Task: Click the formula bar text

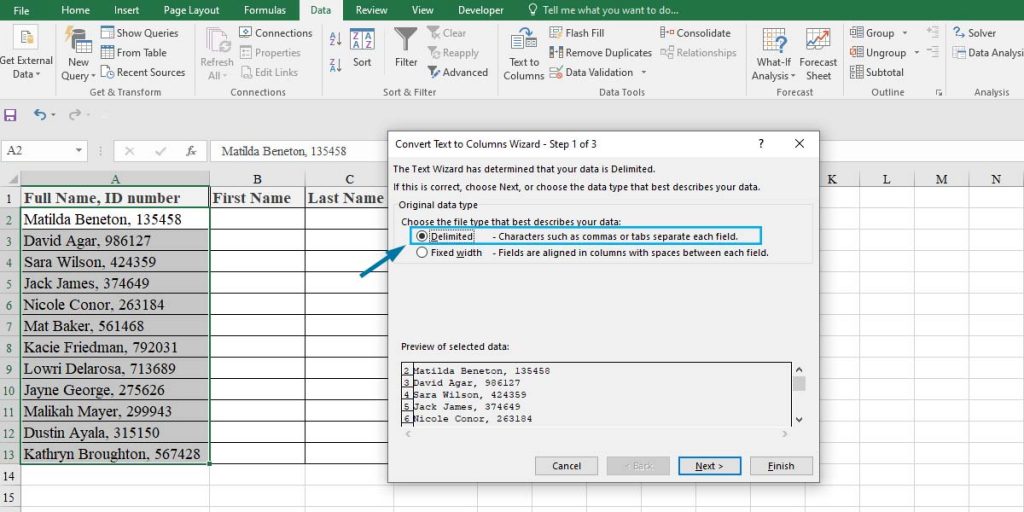Action: click(283, 151)
